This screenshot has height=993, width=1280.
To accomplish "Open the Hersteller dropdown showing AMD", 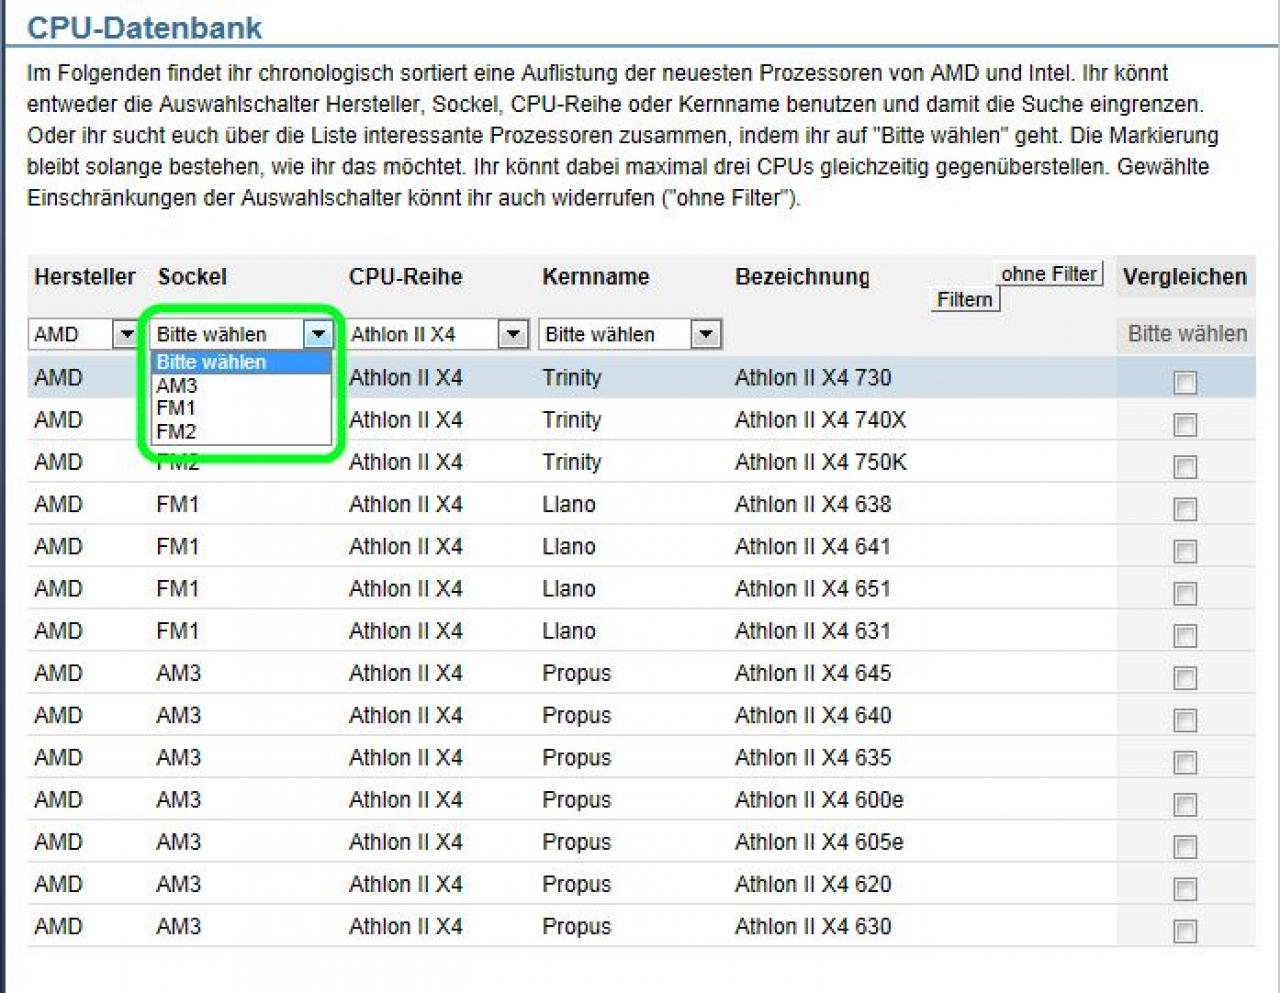I will (x=85, y=334).
